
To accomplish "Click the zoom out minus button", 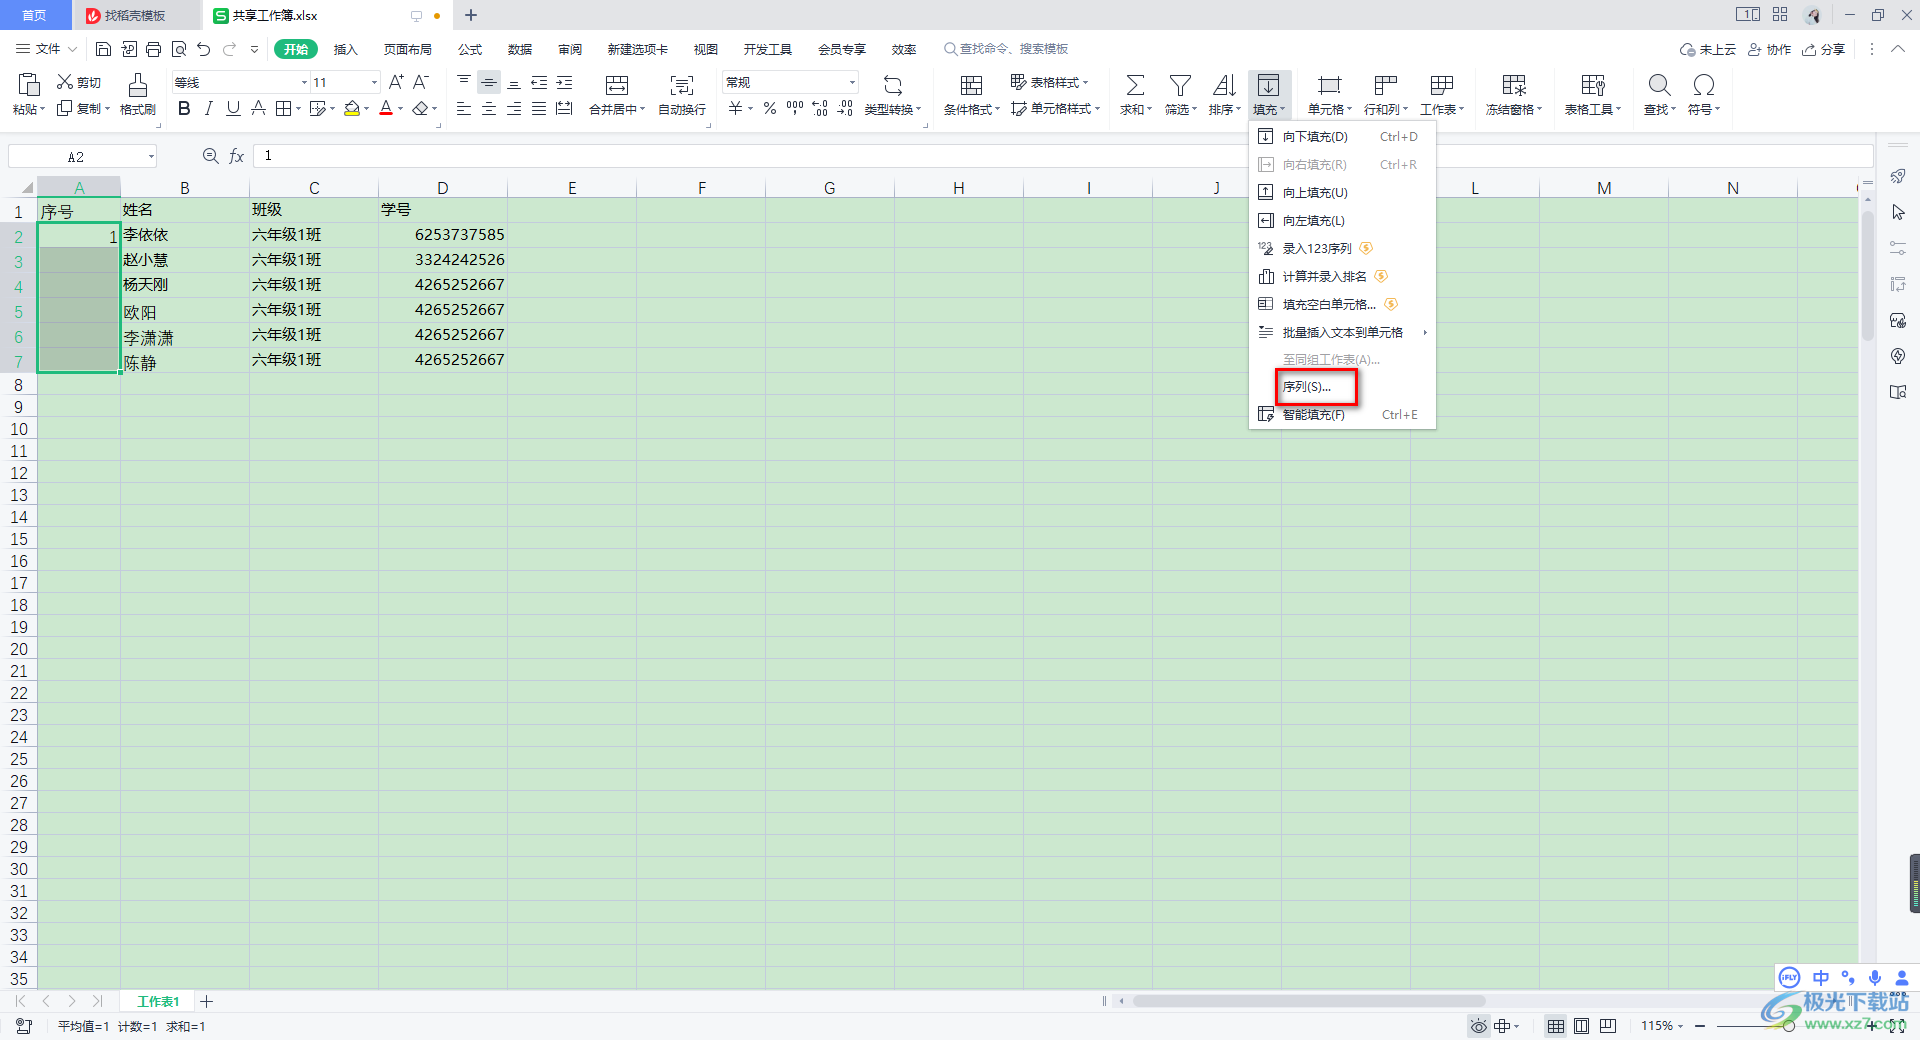I will [x=1700, y=1026].
